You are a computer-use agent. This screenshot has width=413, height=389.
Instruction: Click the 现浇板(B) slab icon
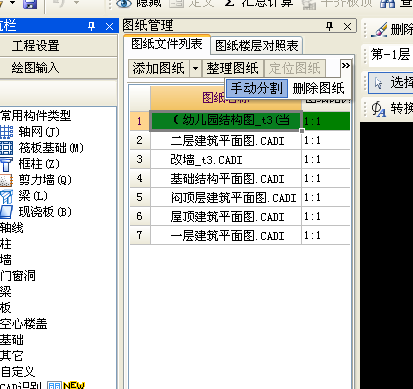click(x=6, y=212)
